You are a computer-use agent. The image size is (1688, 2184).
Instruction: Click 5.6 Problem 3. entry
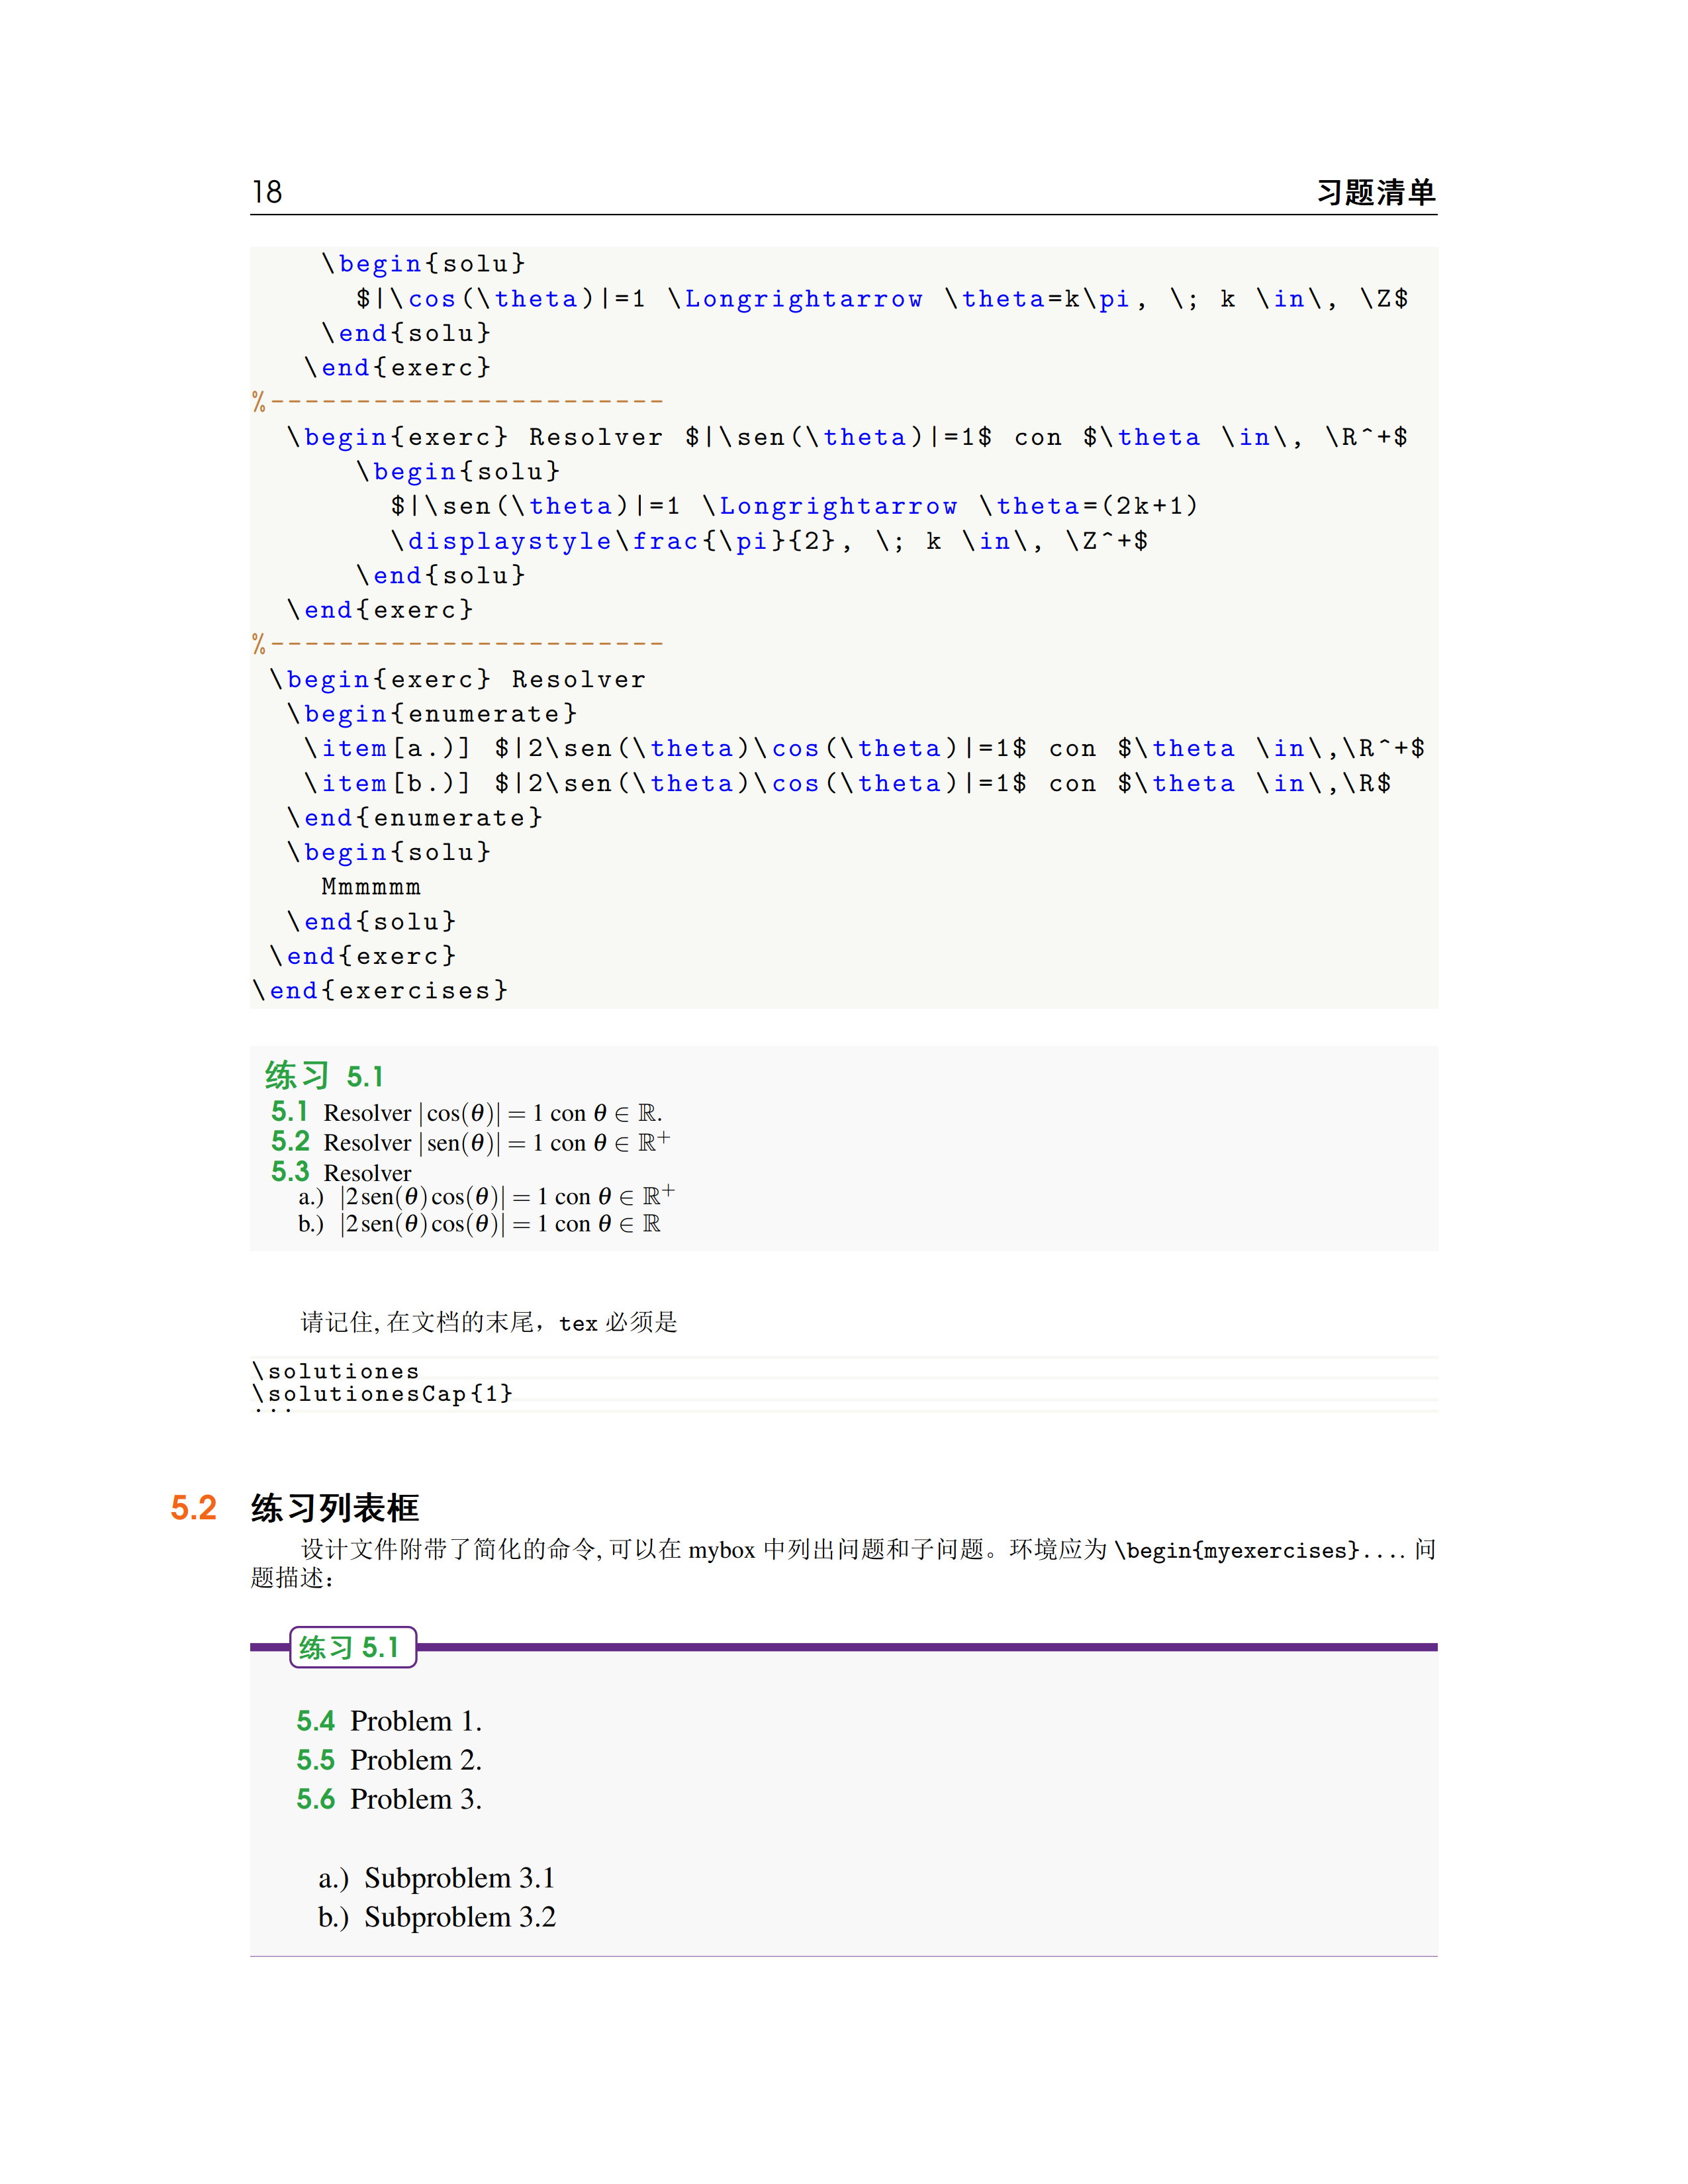click(389, 1799)
